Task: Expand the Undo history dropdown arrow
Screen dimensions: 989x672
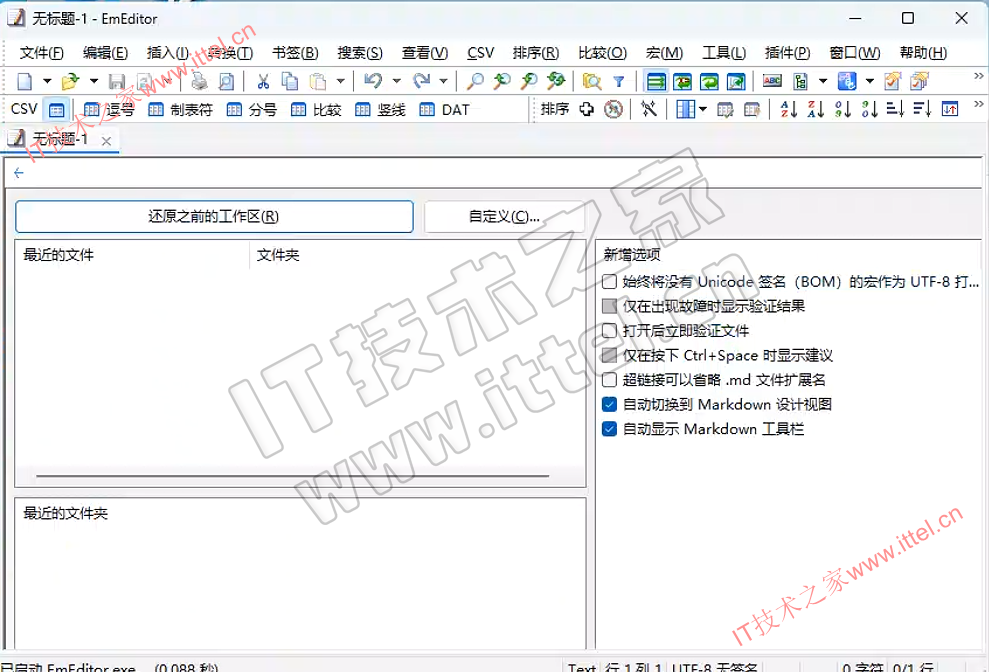Action: (396, 82)
